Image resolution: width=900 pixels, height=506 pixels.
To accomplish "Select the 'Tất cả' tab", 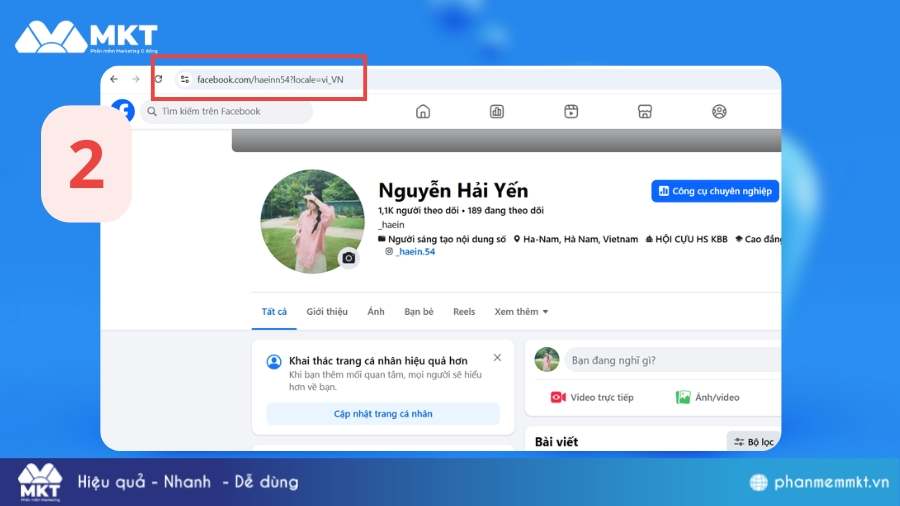I will (x=274, y=312).
